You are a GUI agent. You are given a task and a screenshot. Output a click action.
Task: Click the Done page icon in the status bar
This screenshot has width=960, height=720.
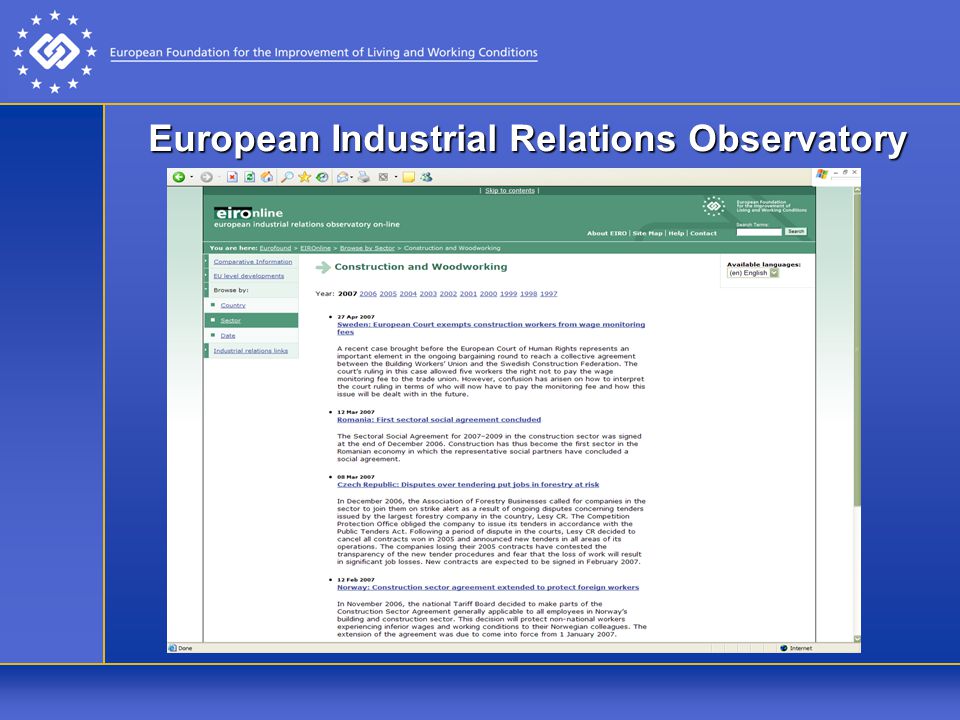[x=173, y=648]
